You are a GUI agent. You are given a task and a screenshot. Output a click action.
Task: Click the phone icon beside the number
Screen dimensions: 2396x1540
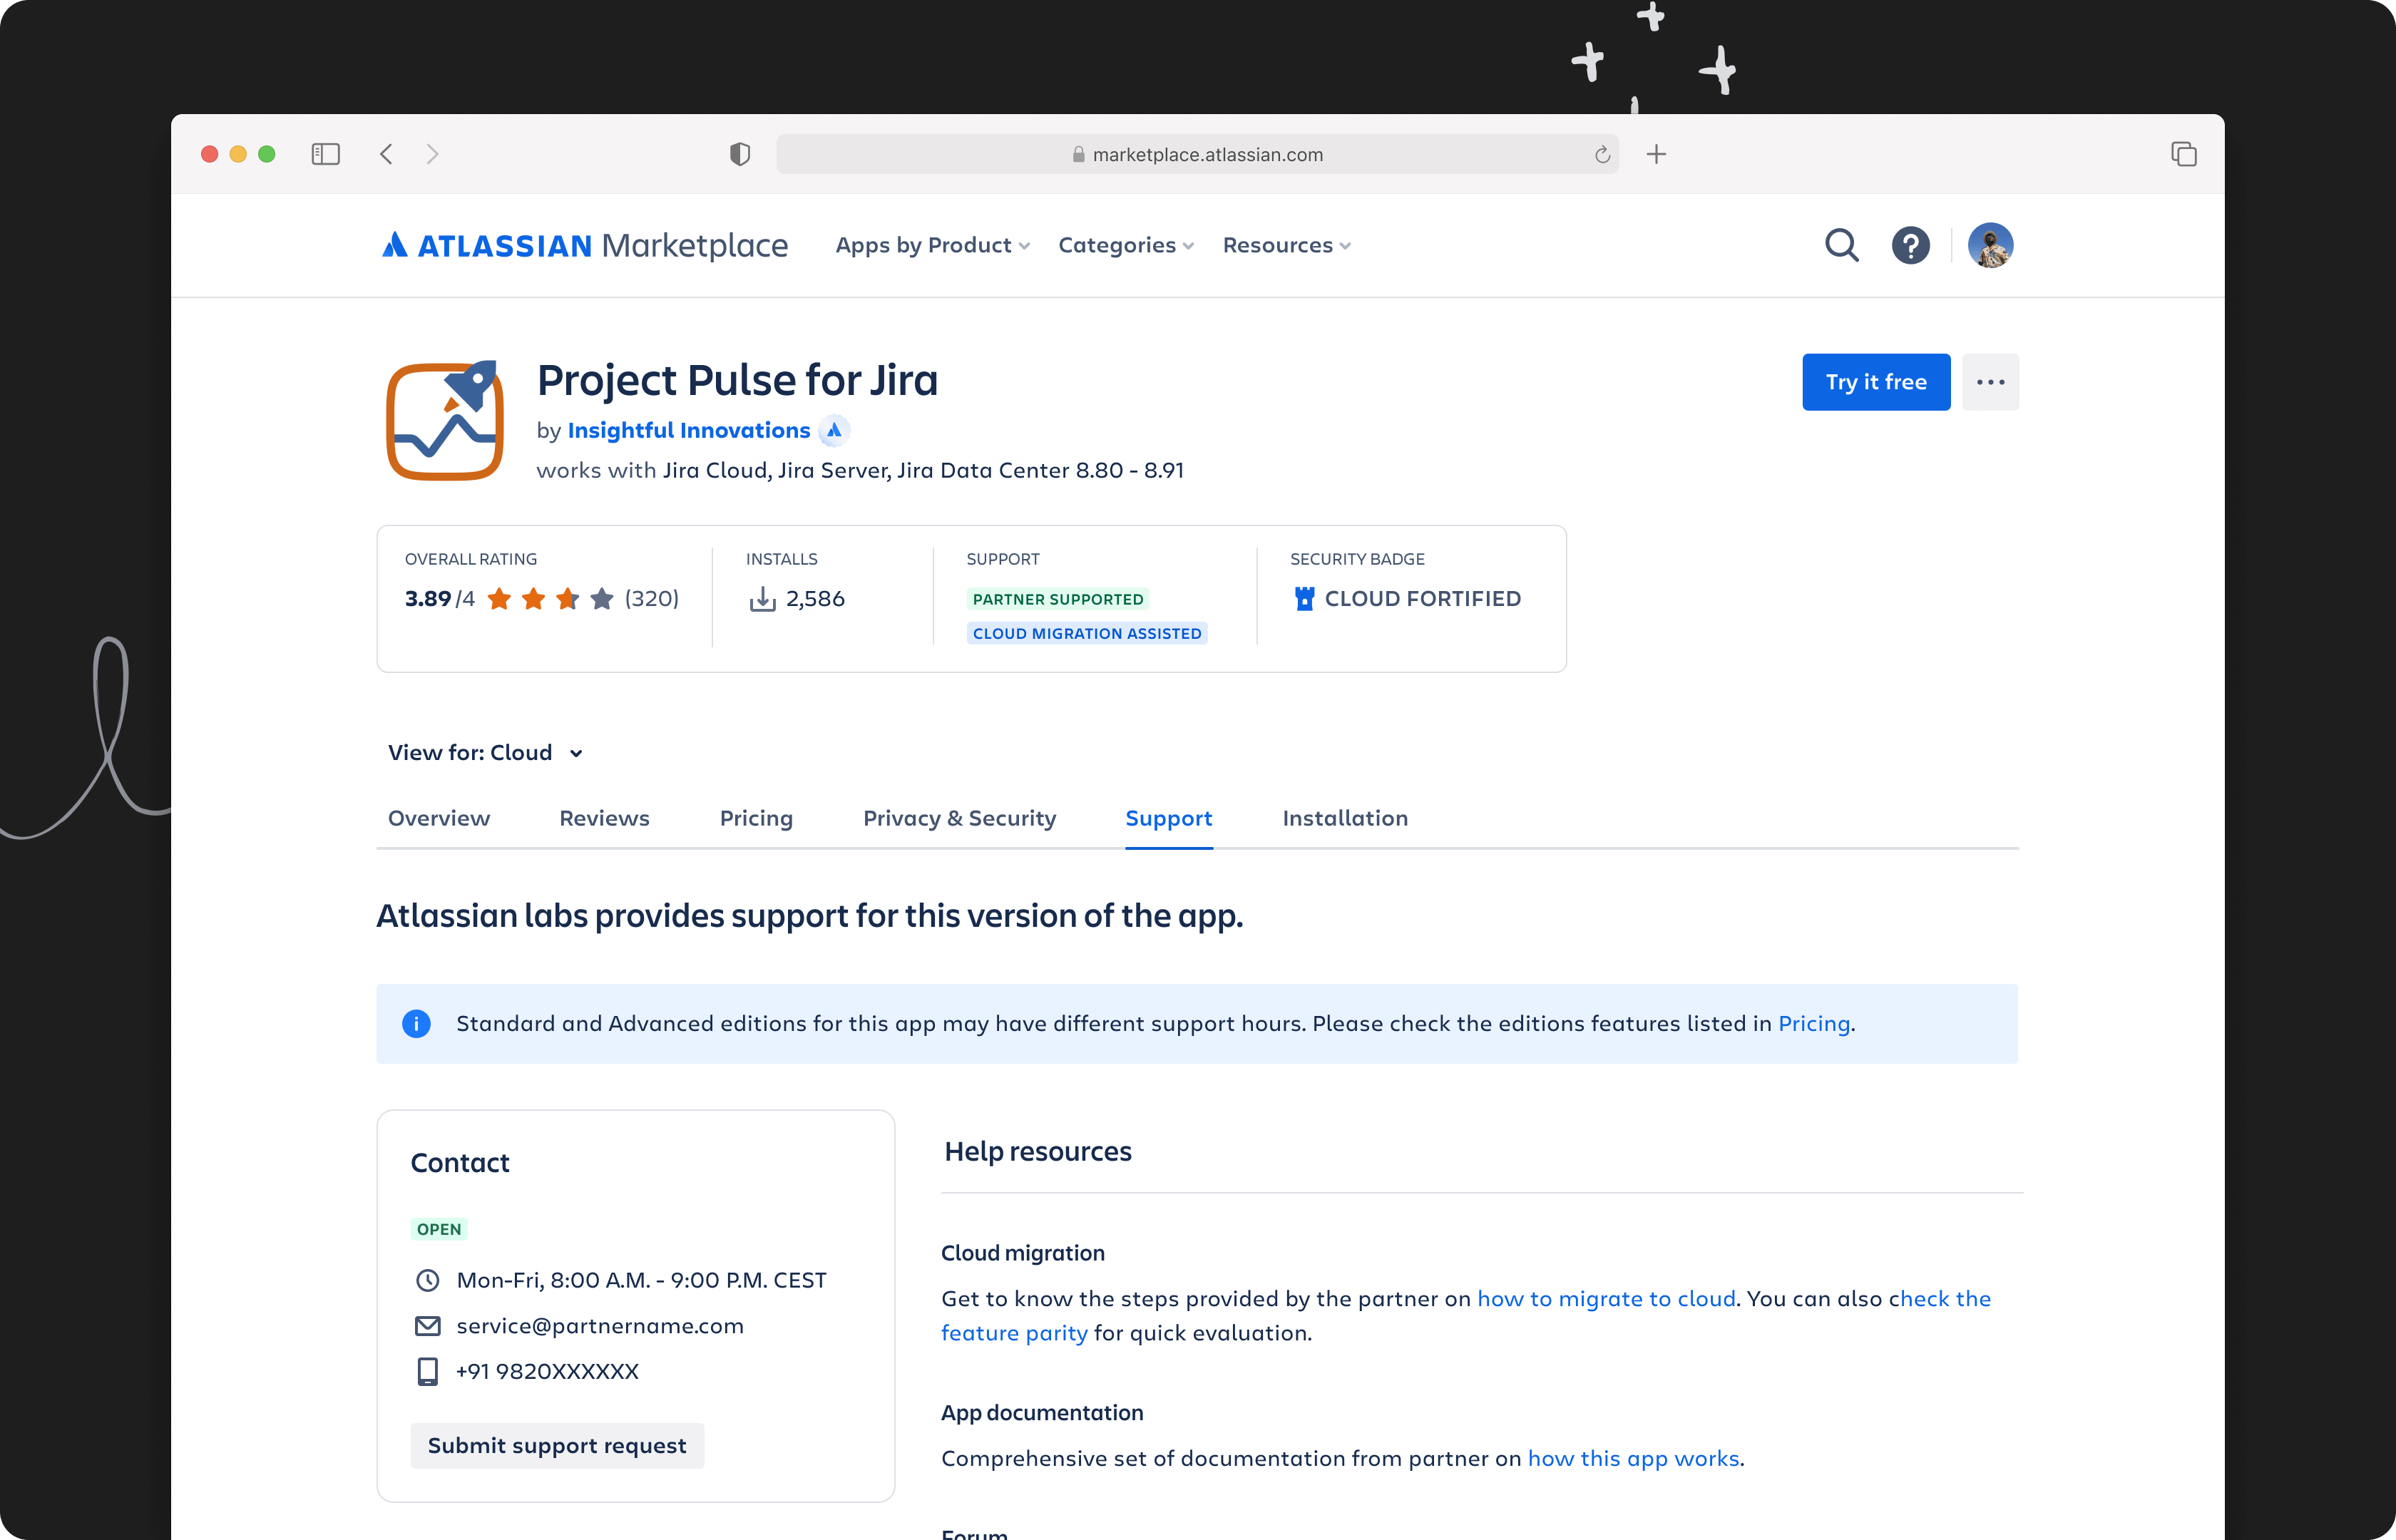427,1371
